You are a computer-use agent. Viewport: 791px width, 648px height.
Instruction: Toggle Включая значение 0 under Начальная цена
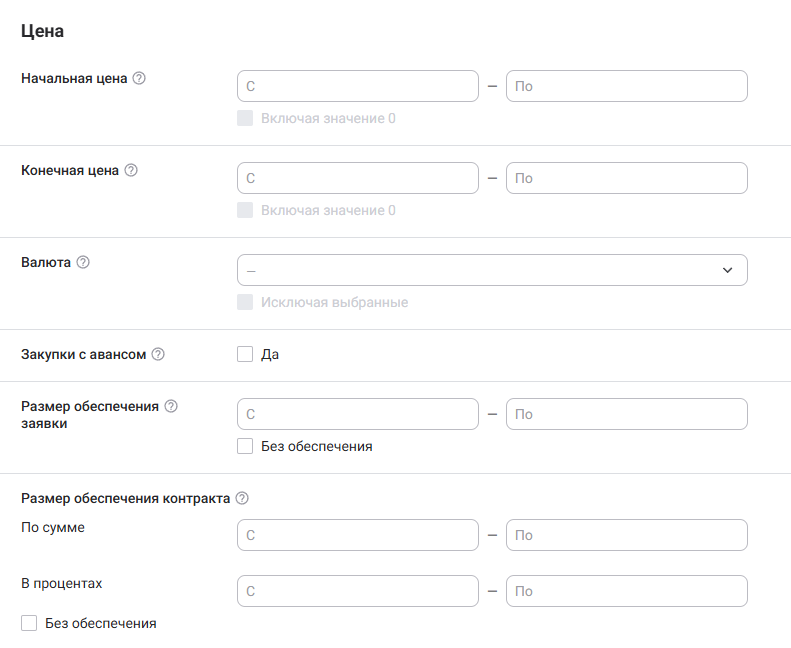coord(245,118)
